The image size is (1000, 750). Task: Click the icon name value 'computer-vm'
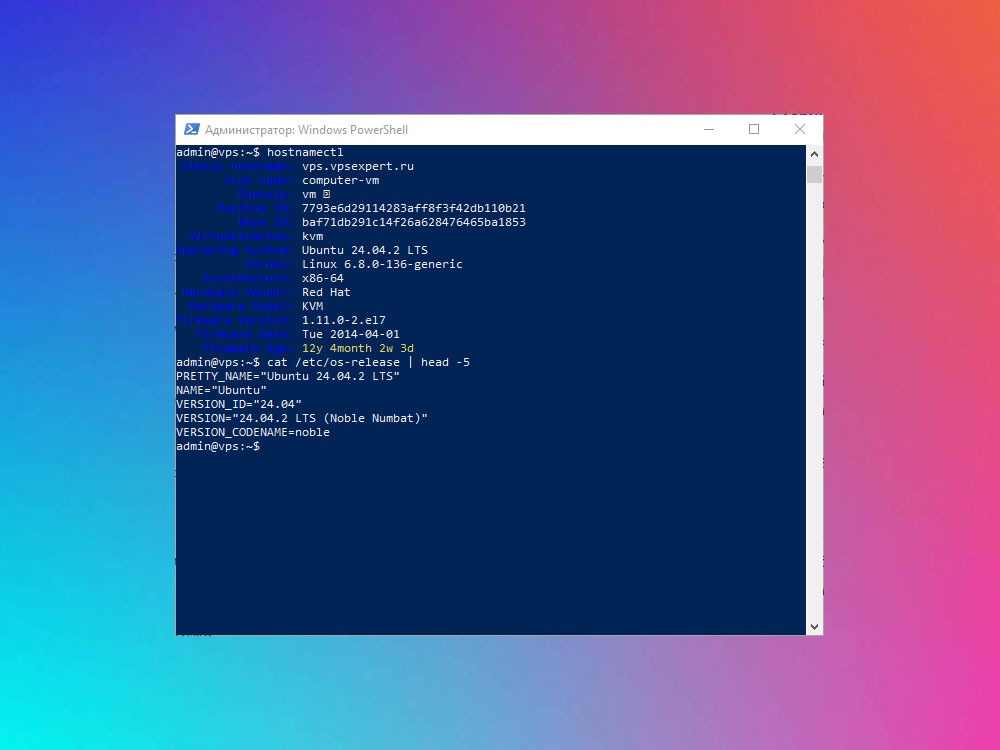tap(341, 180)
